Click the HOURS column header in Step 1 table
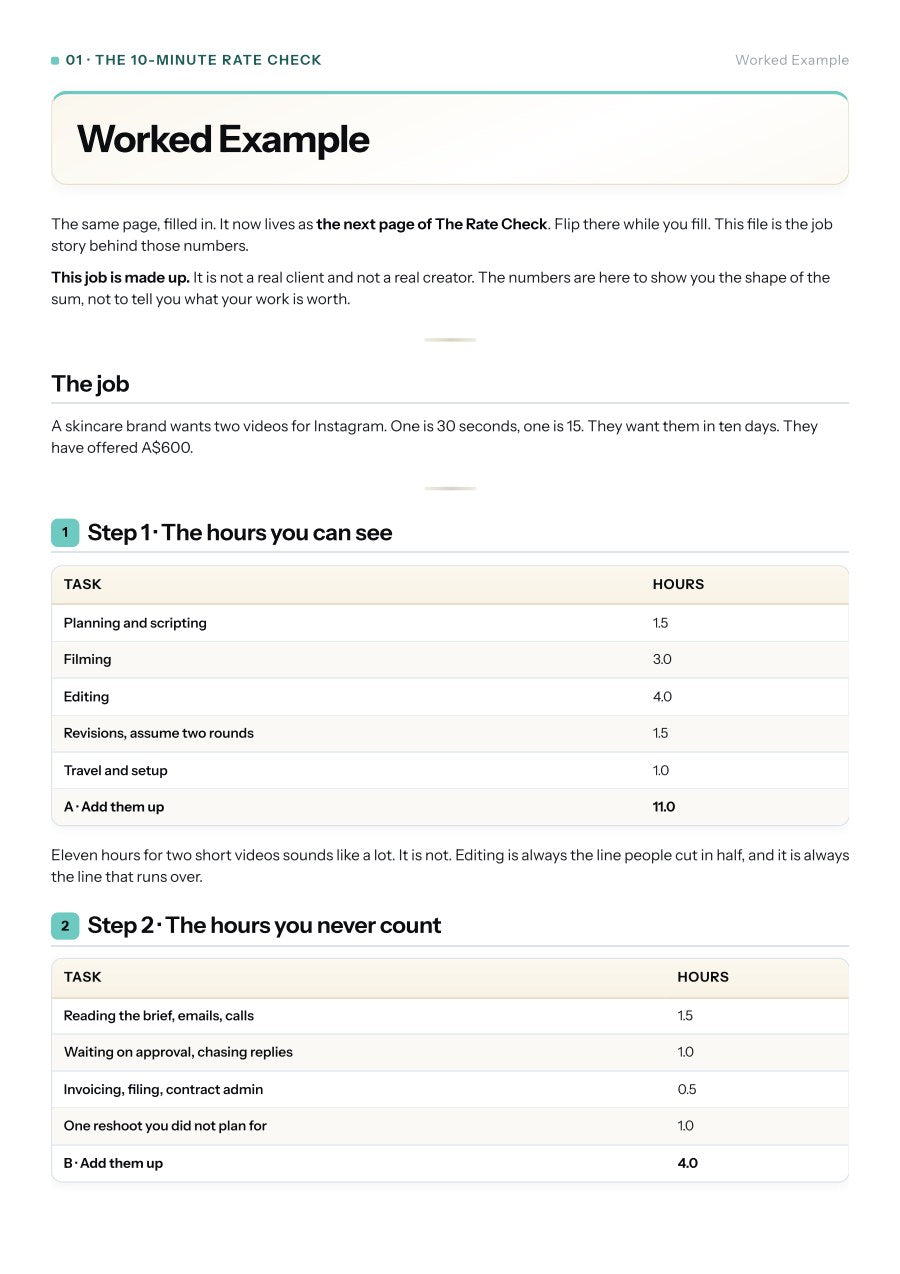The image size is (900, 1274). [679, 584]
